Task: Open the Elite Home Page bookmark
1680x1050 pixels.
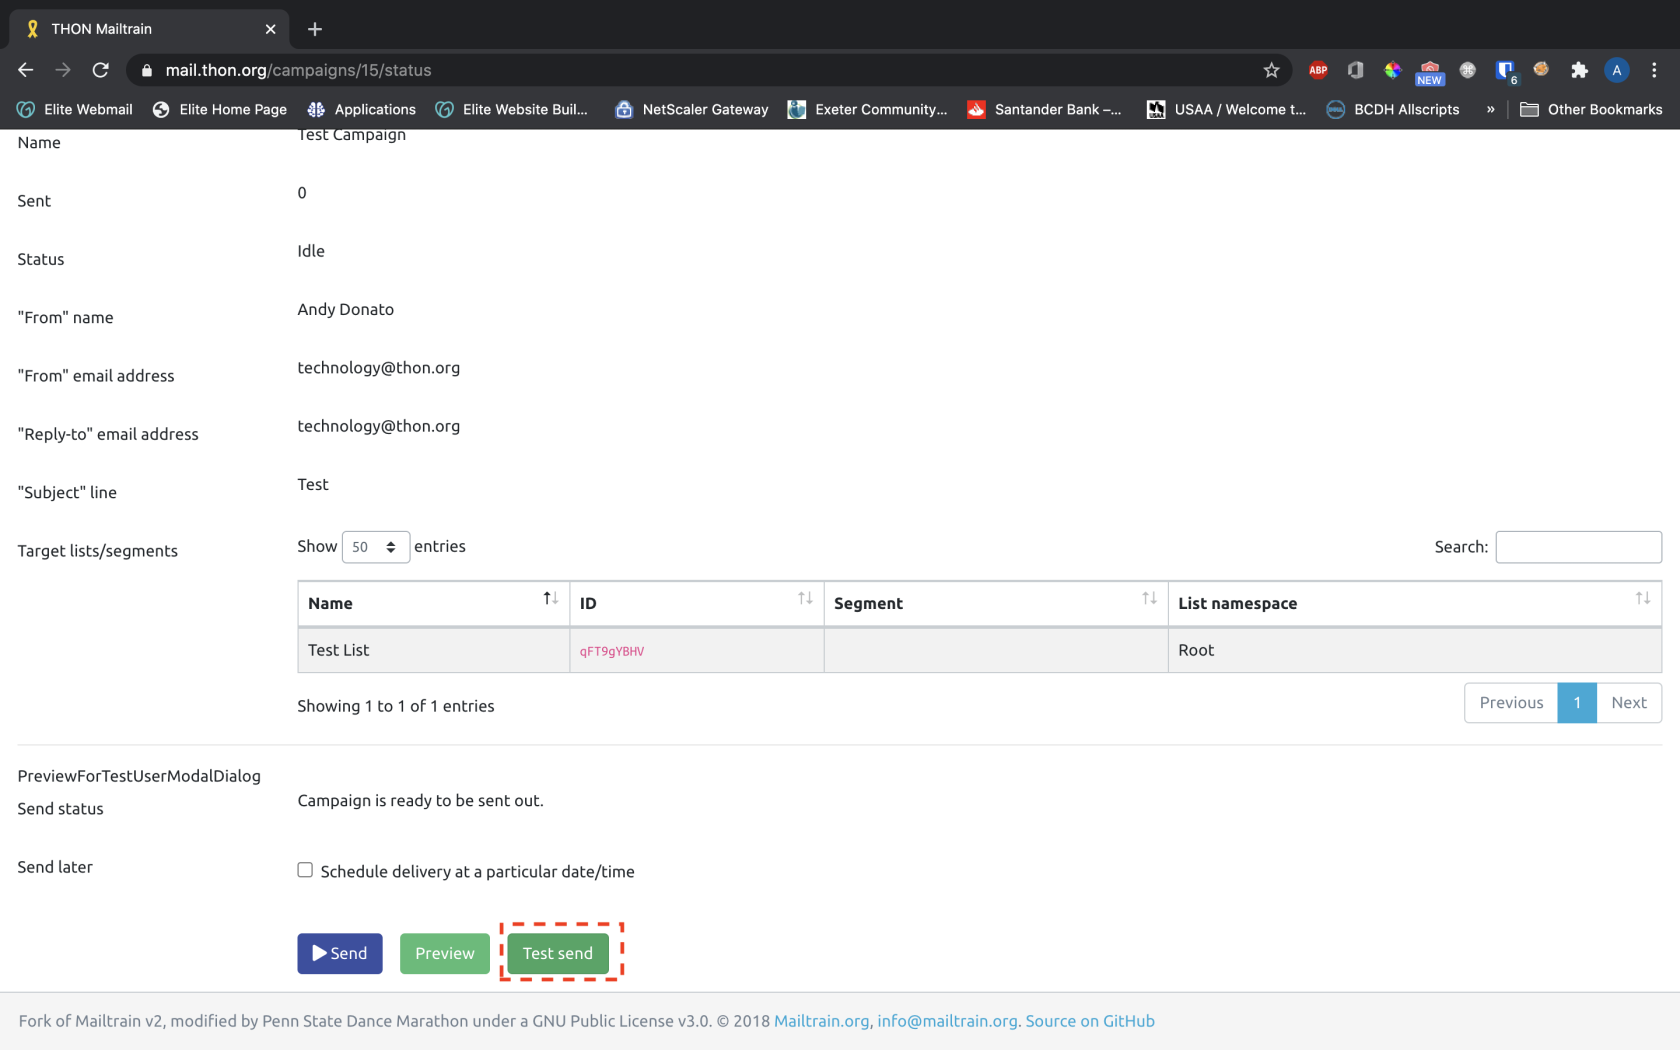Action: (219, 109)
